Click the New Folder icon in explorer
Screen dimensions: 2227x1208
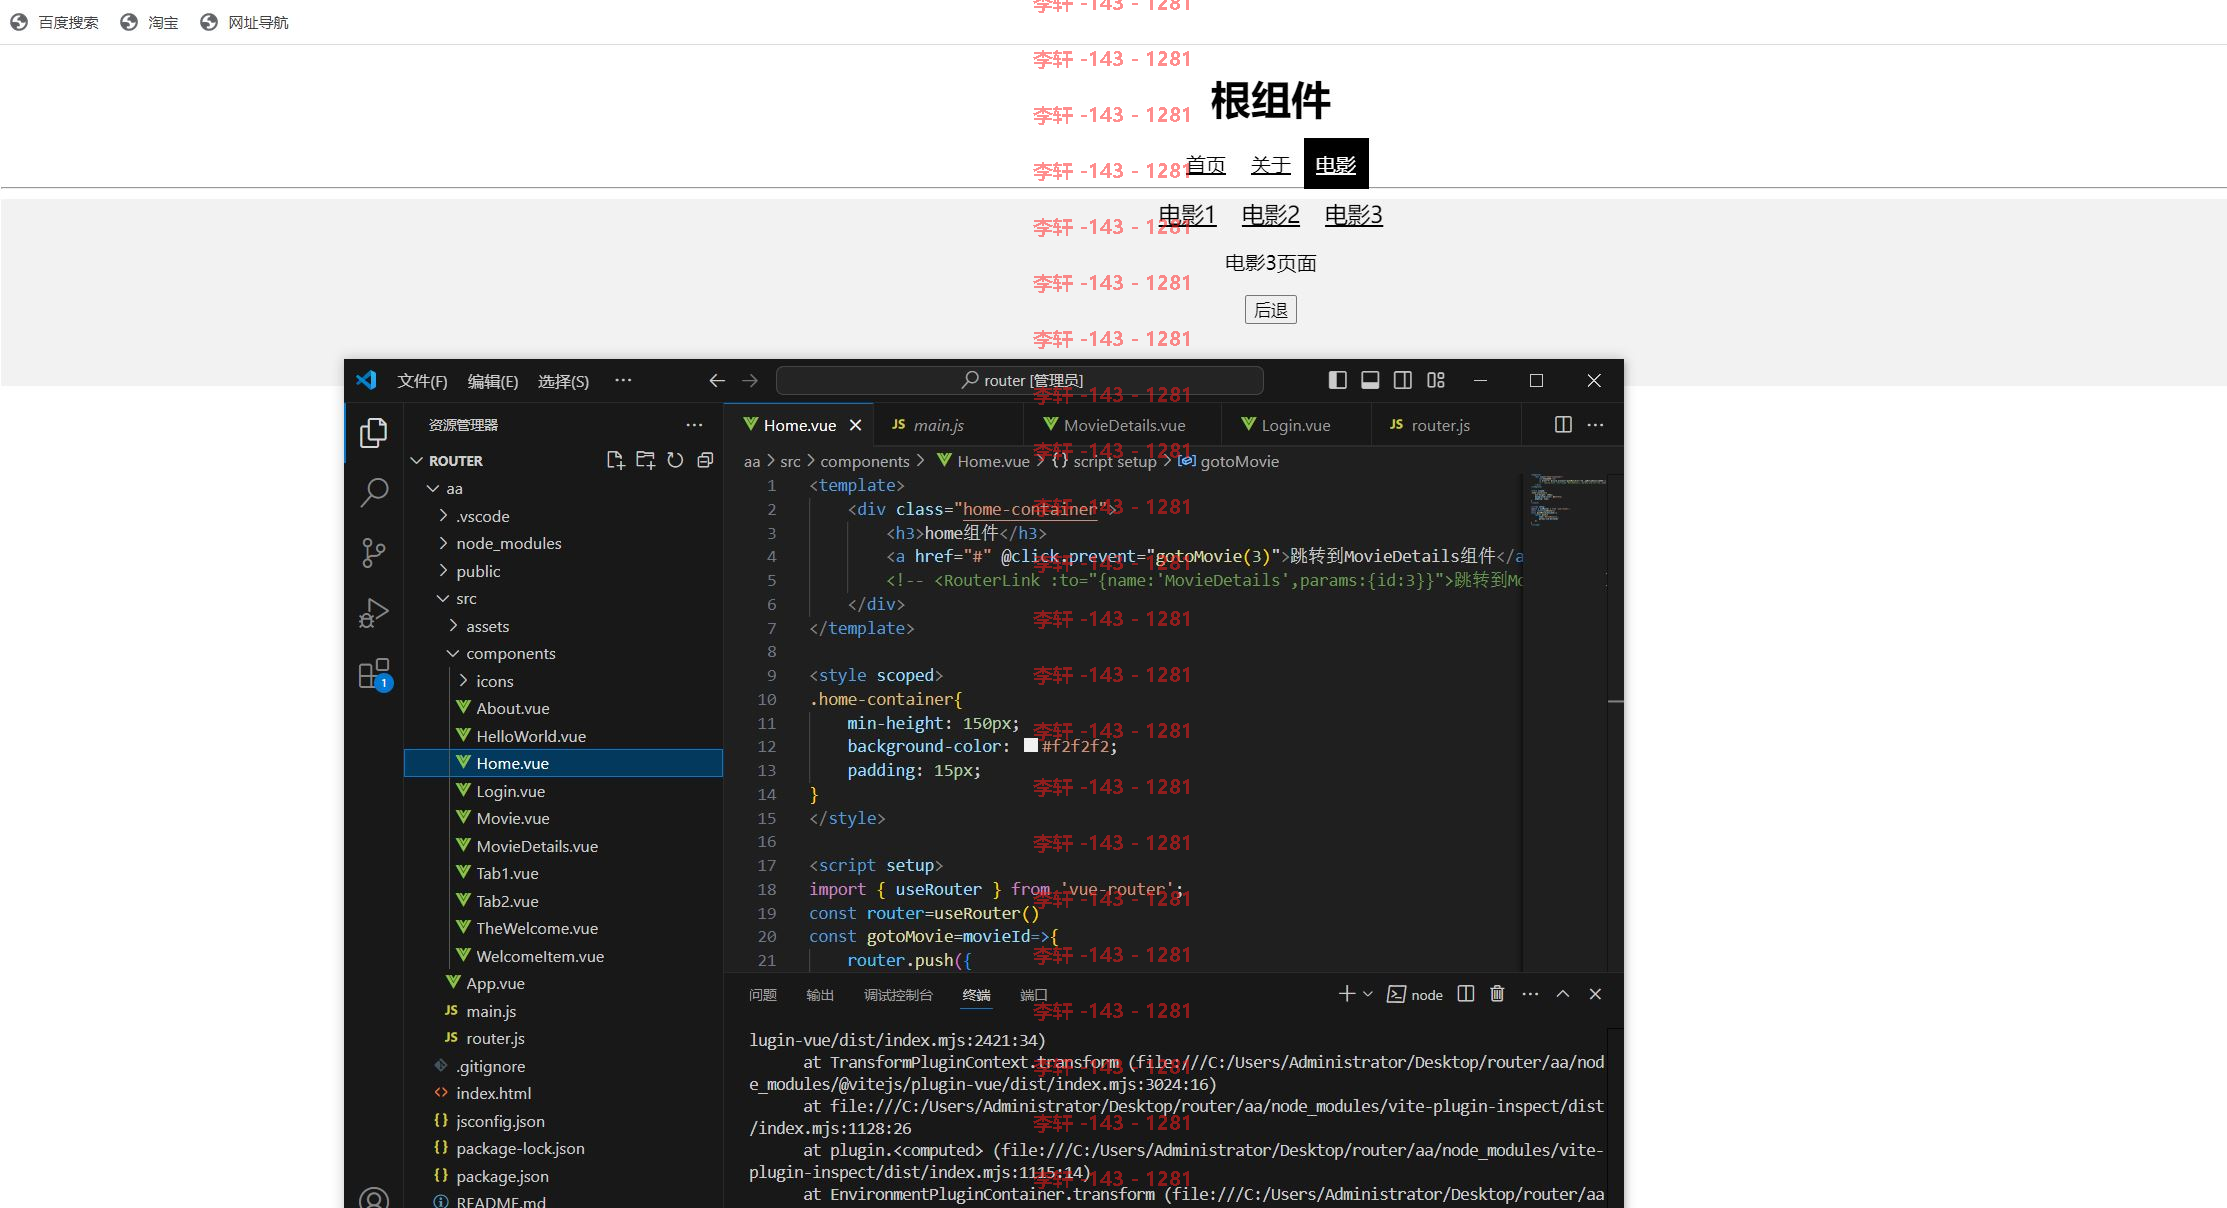tap(645, 460)
